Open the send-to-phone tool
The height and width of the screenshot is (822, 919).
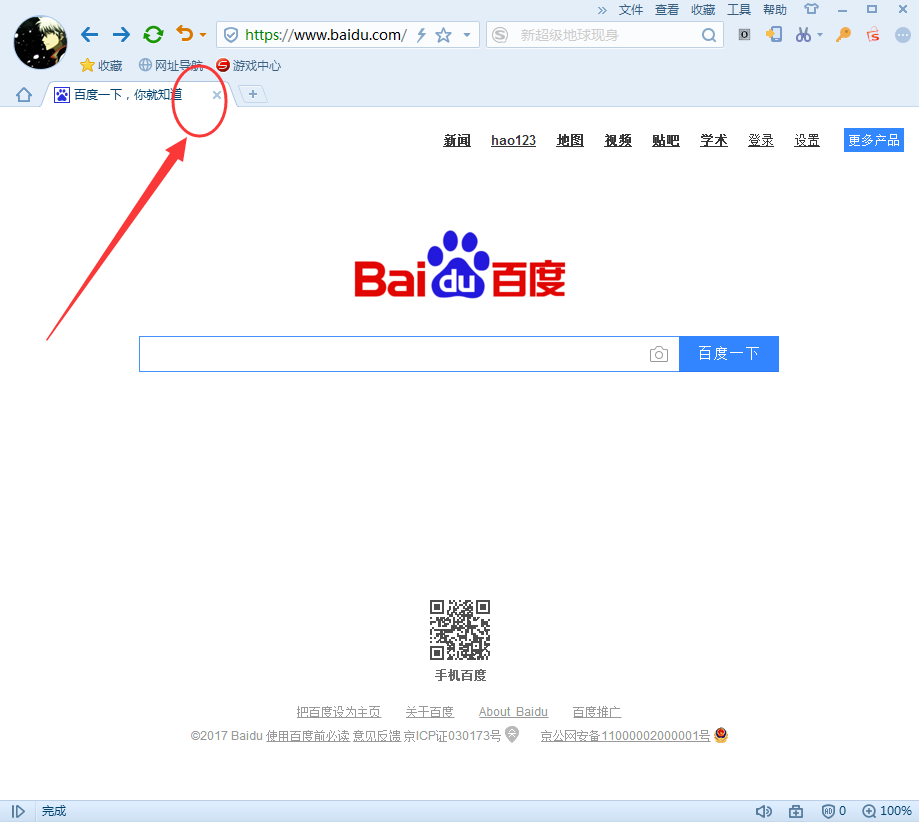click(774, 34)
